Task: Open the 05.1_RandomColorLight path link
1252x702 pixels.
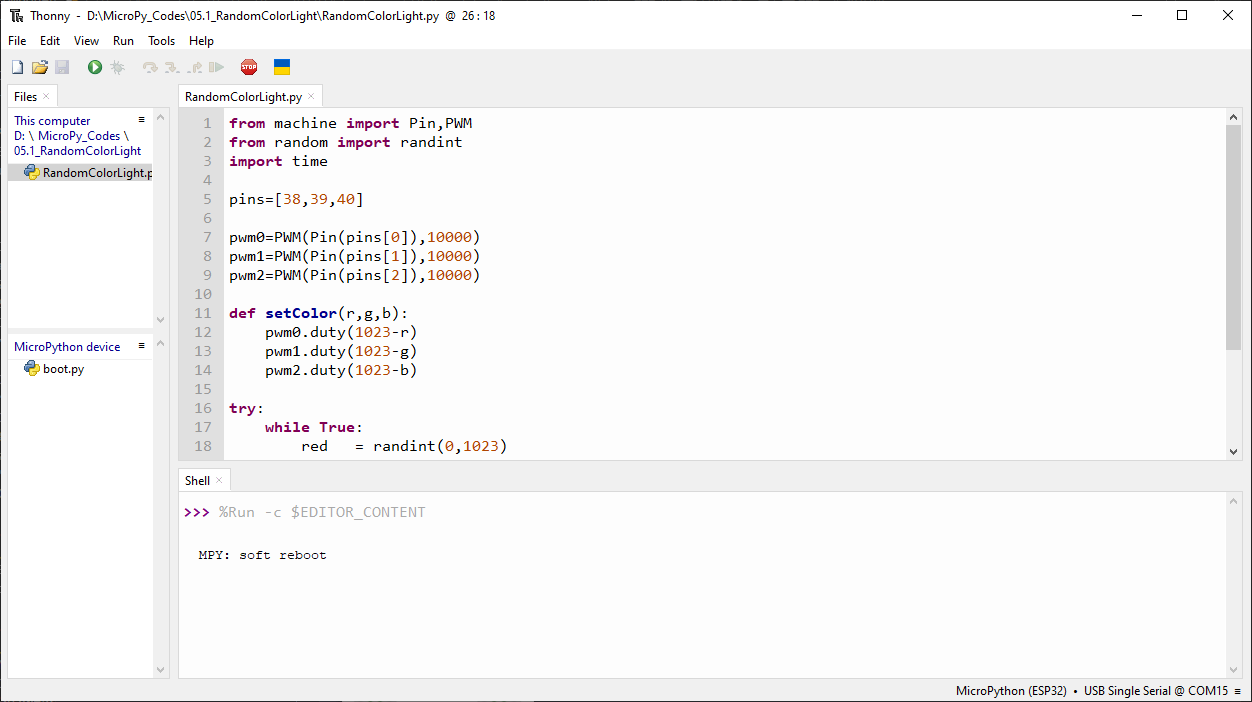Action: point(78,151)
